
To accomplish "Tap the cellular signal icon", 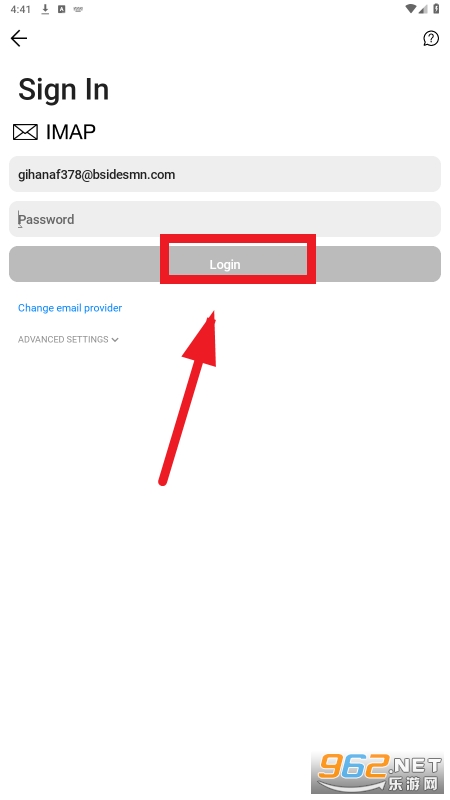I will [x=423, y=8].
